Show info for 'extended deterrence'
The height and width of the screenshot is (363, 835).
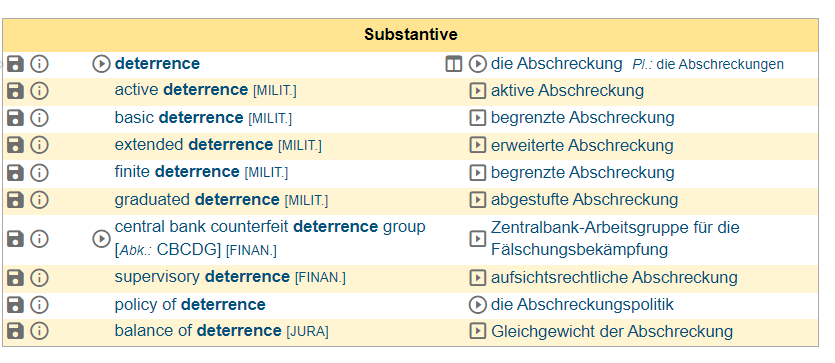tap(39, 145)
